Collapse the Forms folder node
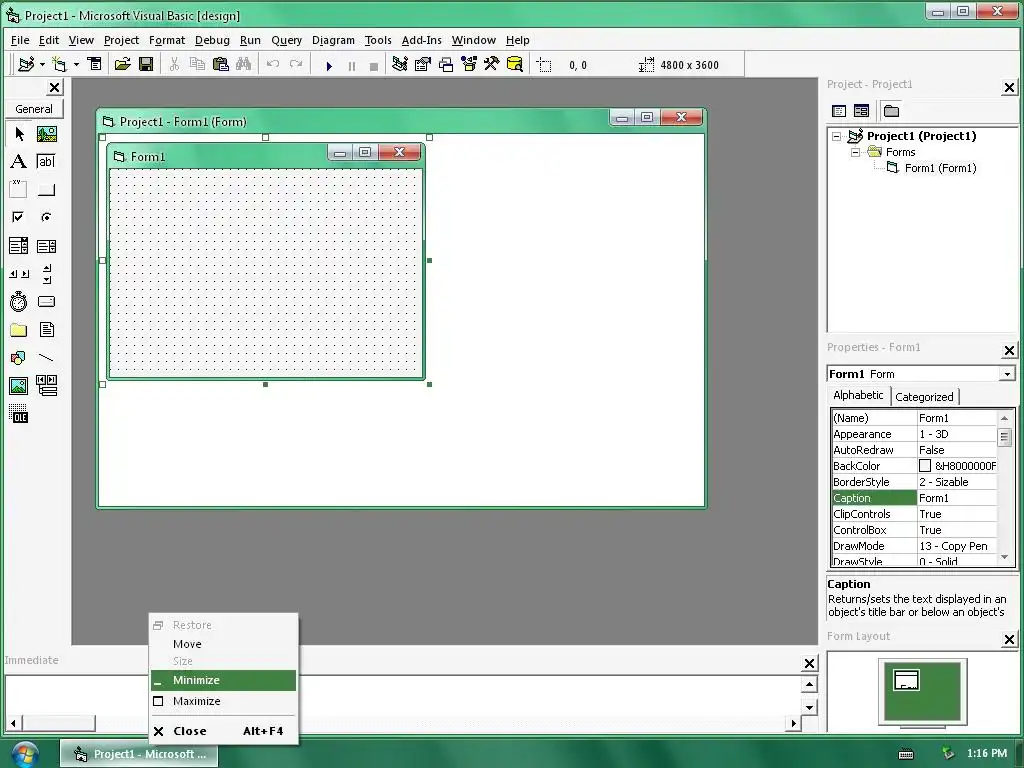This screenshot has width=1024, height=768. [856, 152]
